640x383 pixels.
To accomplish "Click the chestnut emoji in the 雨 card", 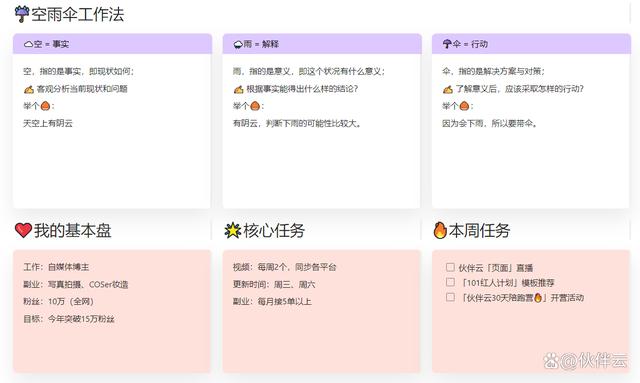I will coord(255,106).
